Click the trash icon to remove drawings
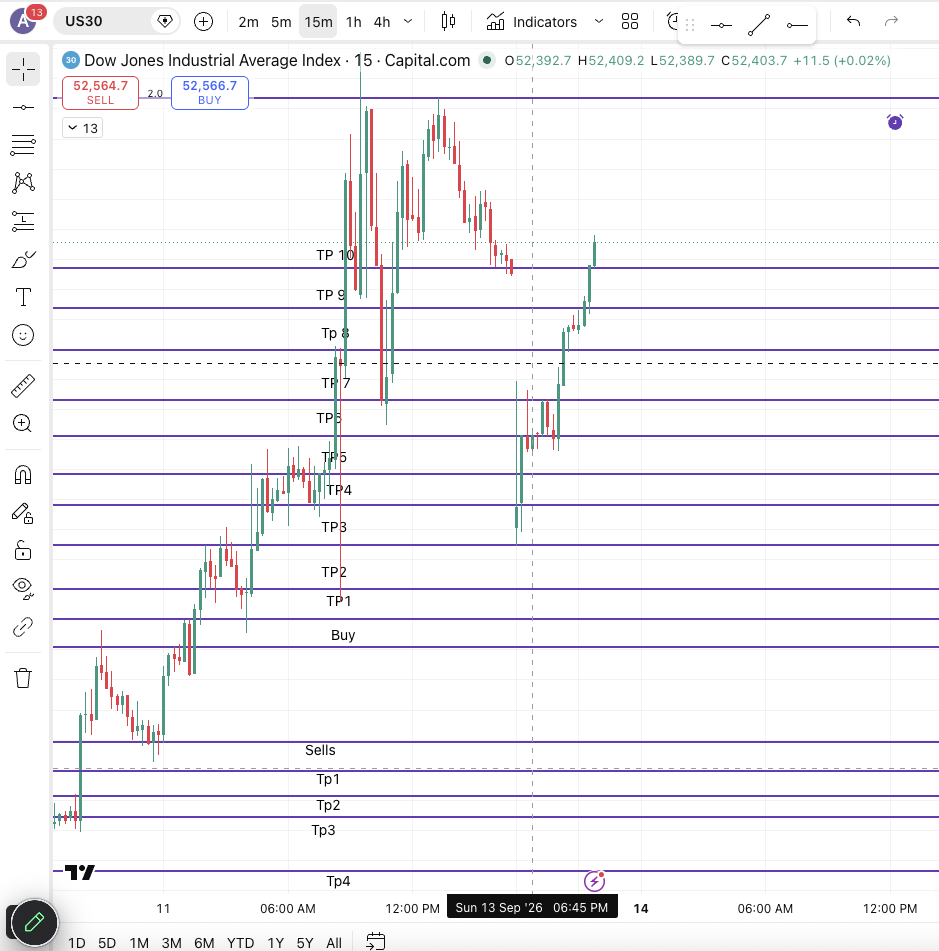This screenshot has height=951, width=939. tap(23, 677)
